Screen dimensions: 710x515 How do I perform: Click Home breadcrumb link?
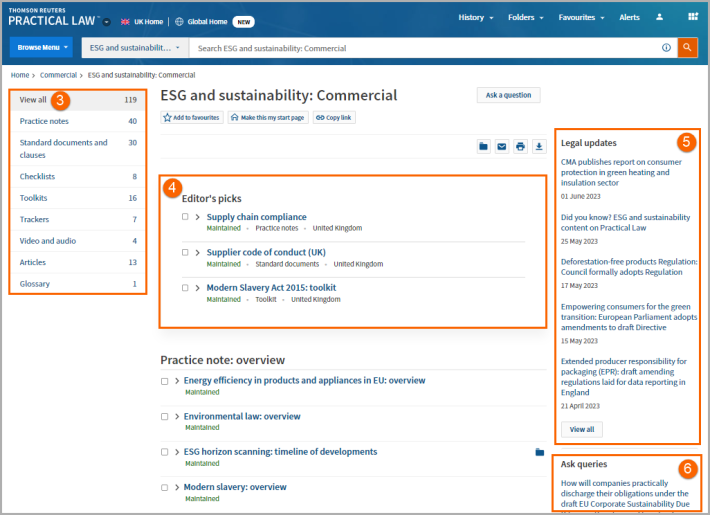point(20,75)
